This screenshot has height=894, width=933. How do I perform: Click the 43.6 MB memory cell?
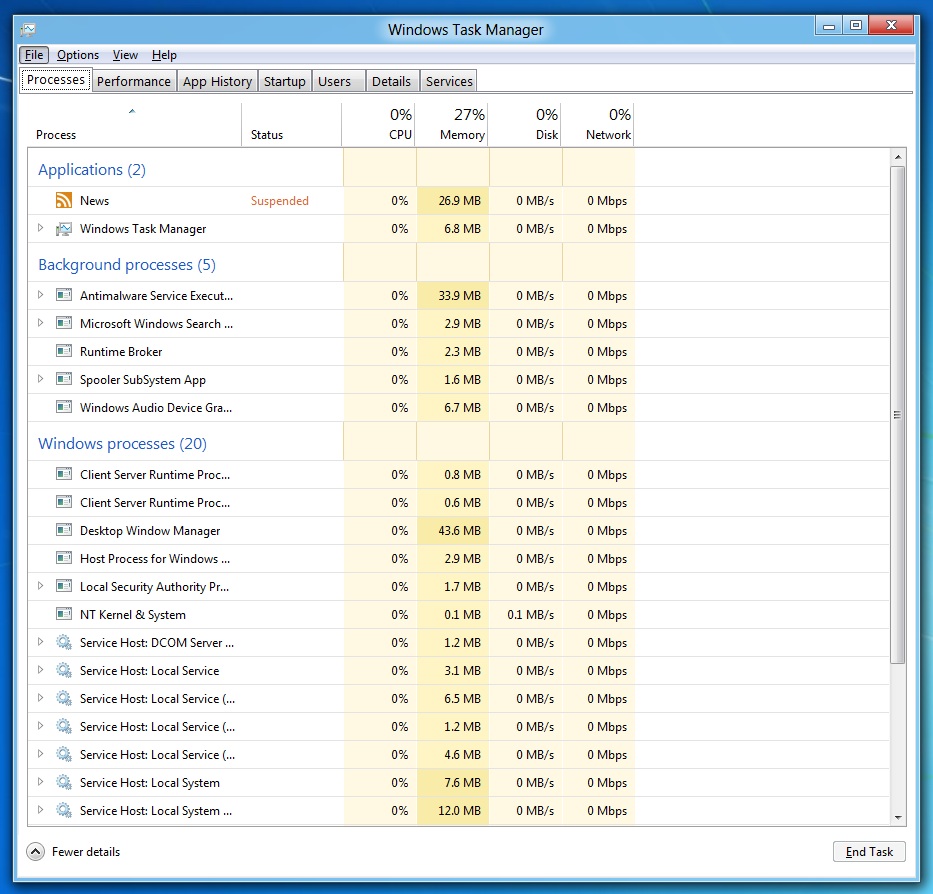tap(453, 530)
